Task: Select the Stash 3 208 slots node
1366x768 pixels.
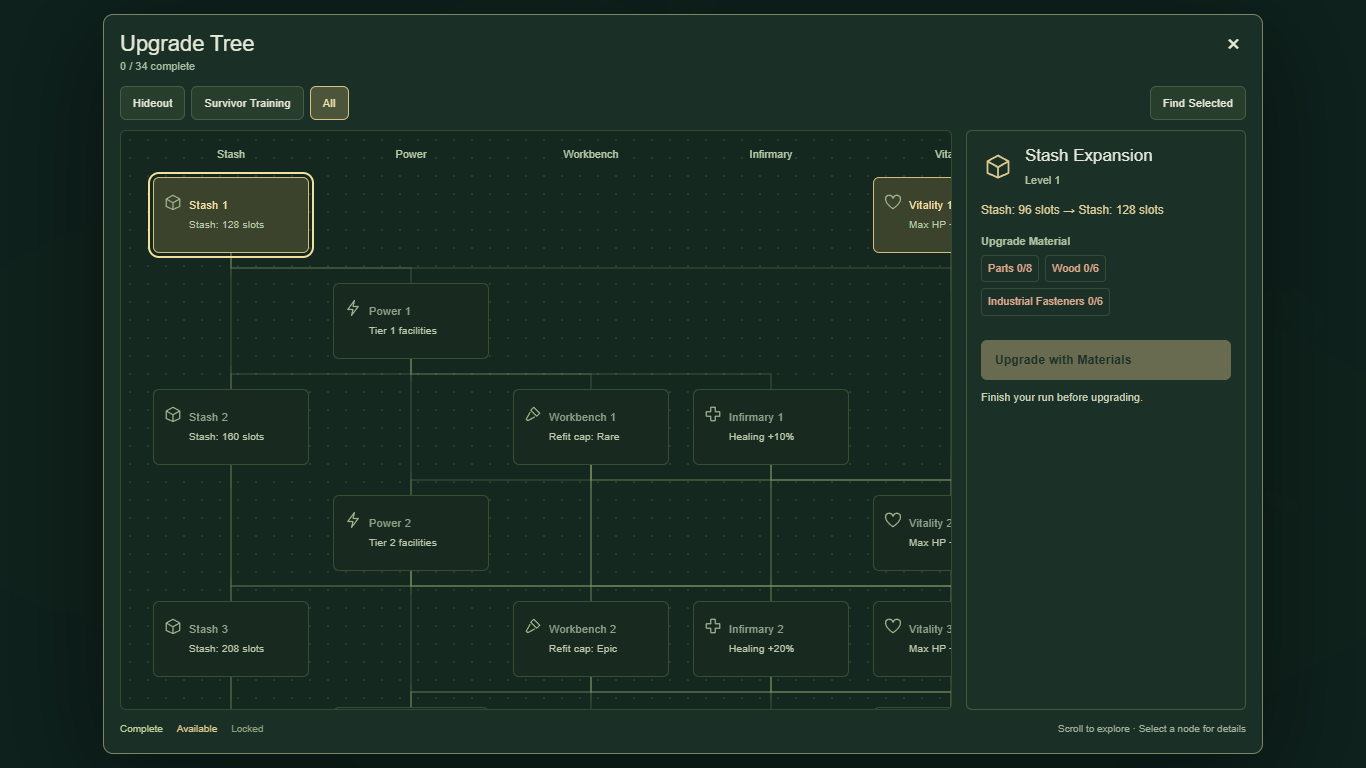Action: [x=231, y=639]
